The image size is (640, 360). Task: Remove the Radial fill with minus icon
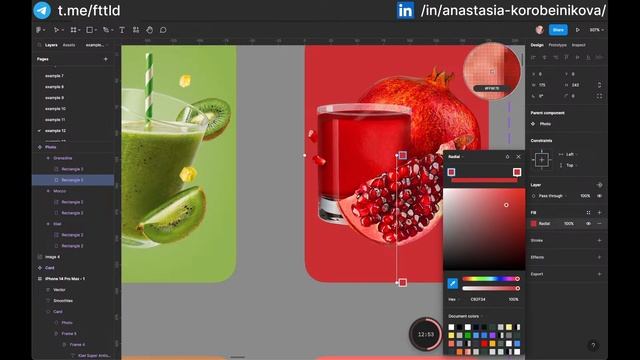pyautogui.click(x=599, y=224)
